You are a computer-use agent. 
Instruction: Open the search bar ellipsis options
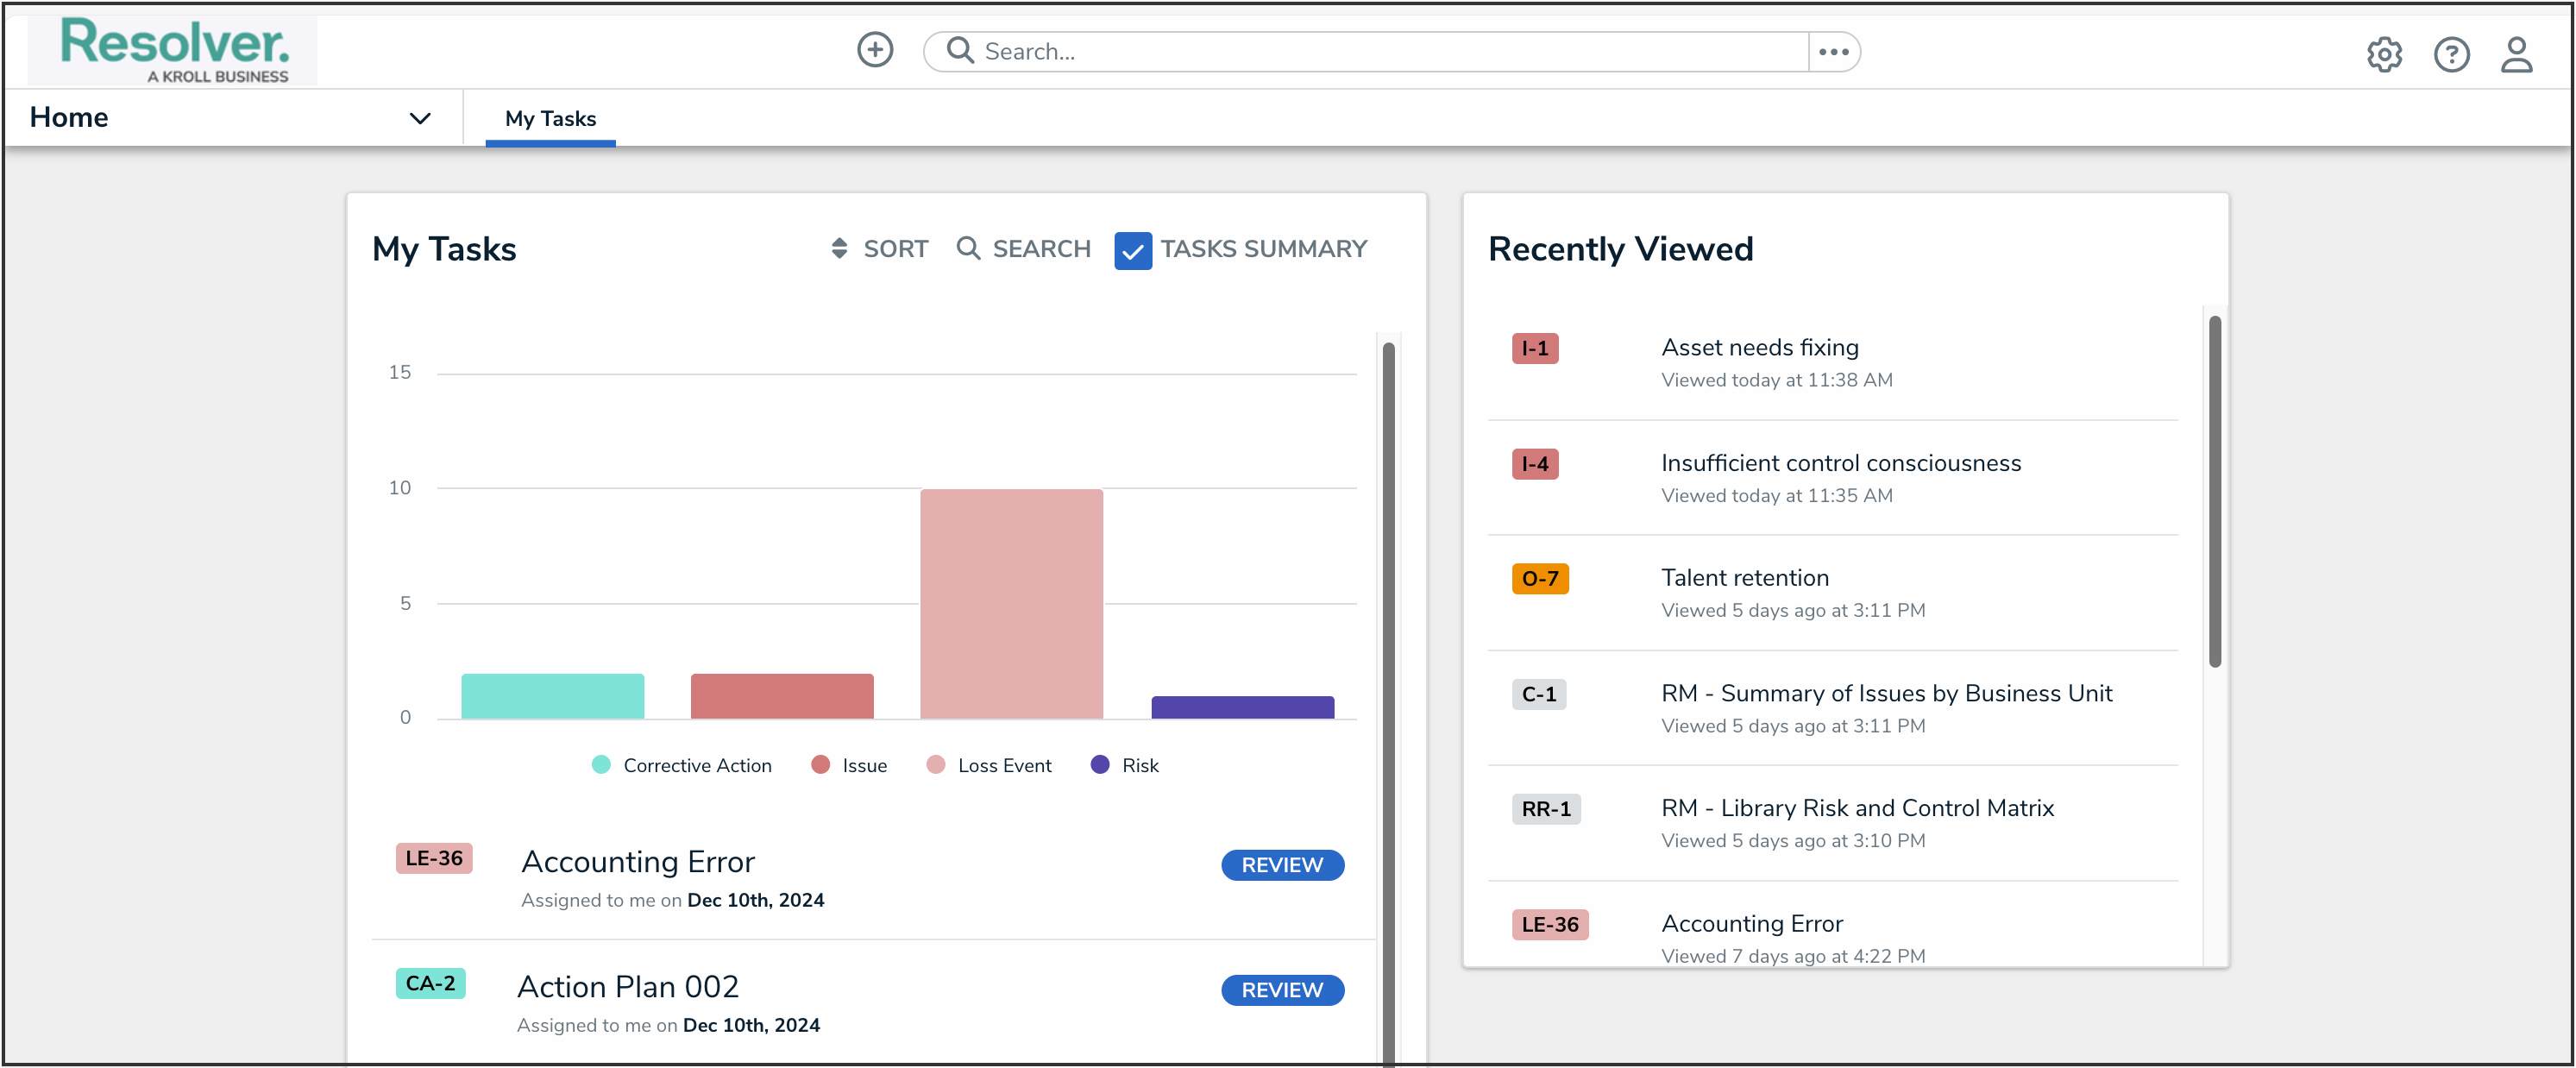pyautogui.click(x=1833, y=52)
